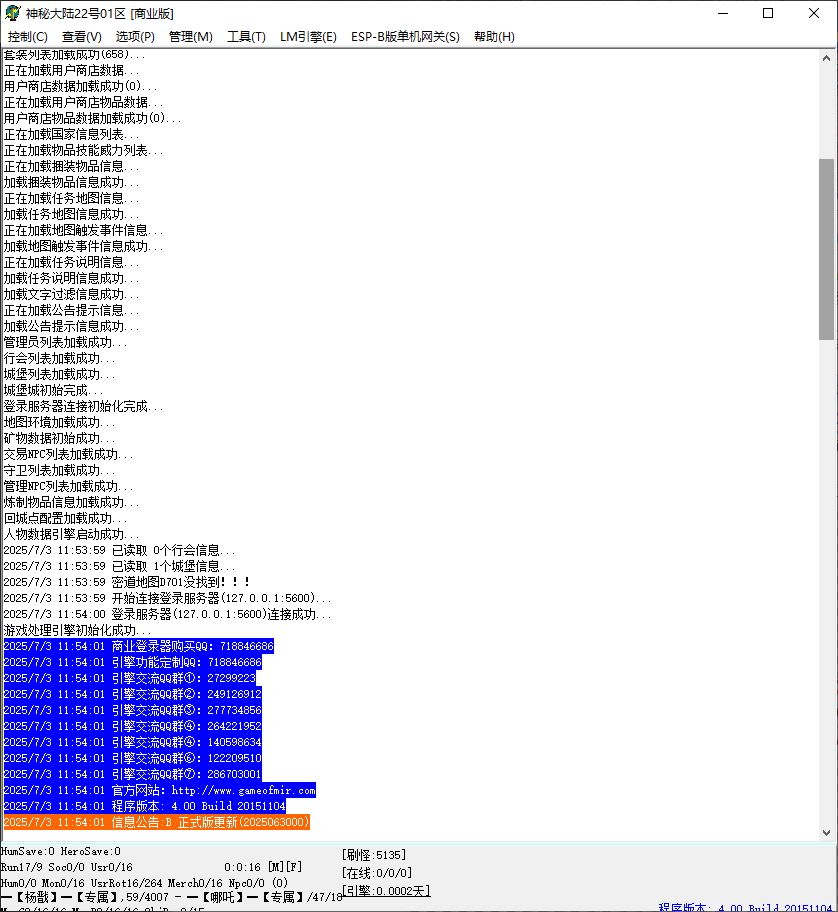Select the 地图环境加载成功 line
Image resolution: width=838 pixels, height=912 pixels.
click(x=59, y=422)
